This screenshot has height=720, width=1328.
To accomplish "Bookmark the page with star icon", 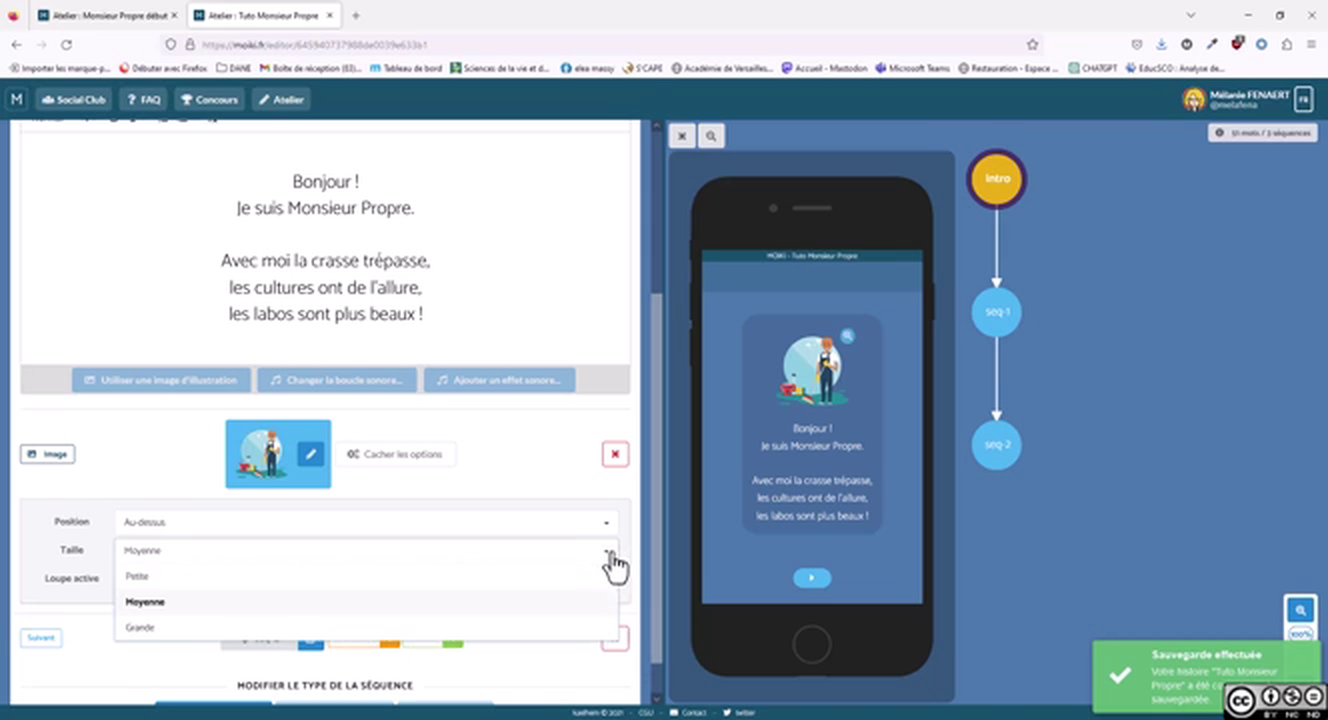I will coord(1032,45).
